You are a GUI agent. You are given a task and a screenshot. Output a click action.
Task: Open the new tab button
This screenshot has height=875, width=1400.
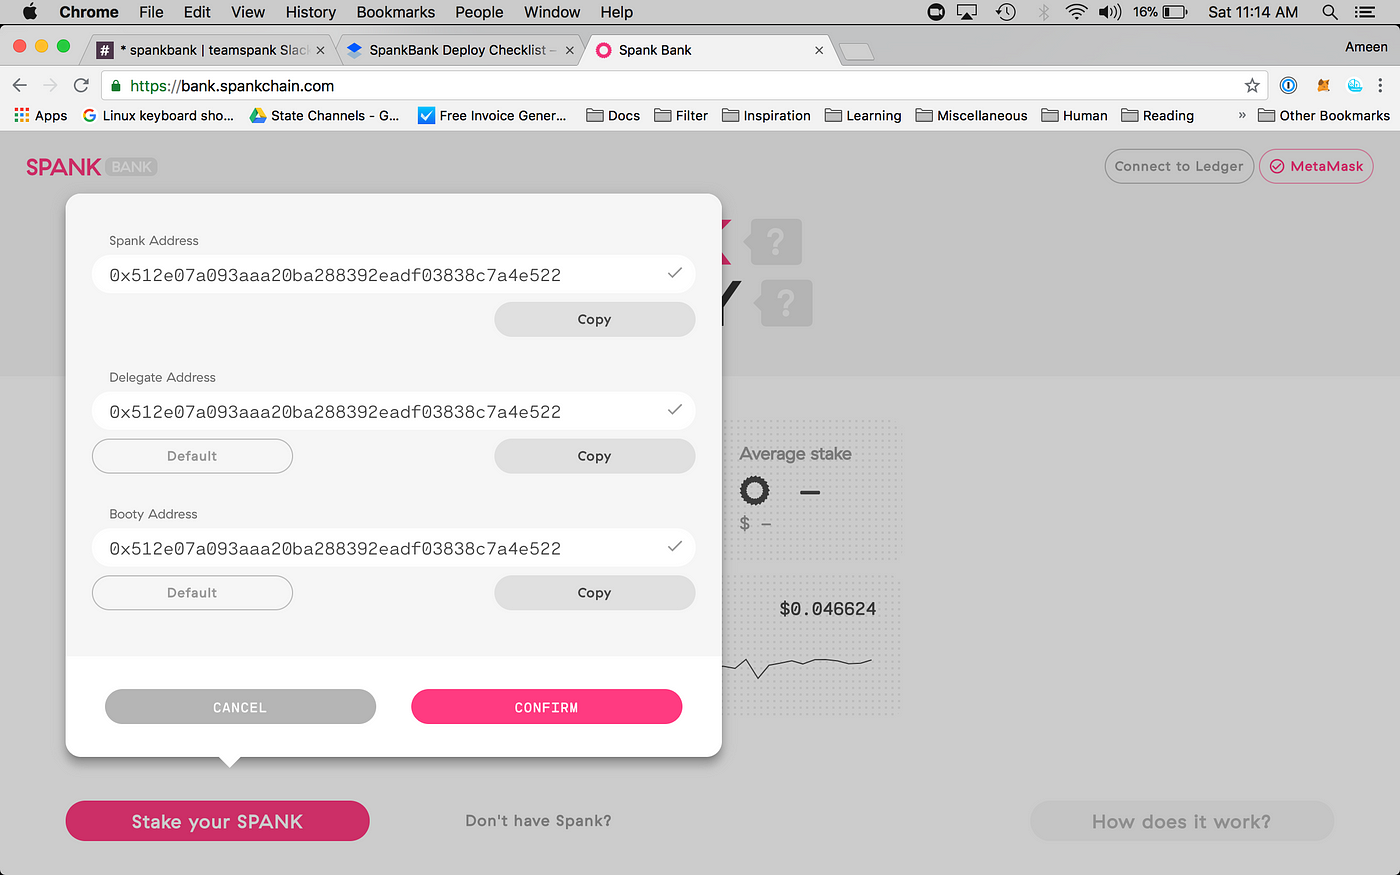click(x=856, y=51)
